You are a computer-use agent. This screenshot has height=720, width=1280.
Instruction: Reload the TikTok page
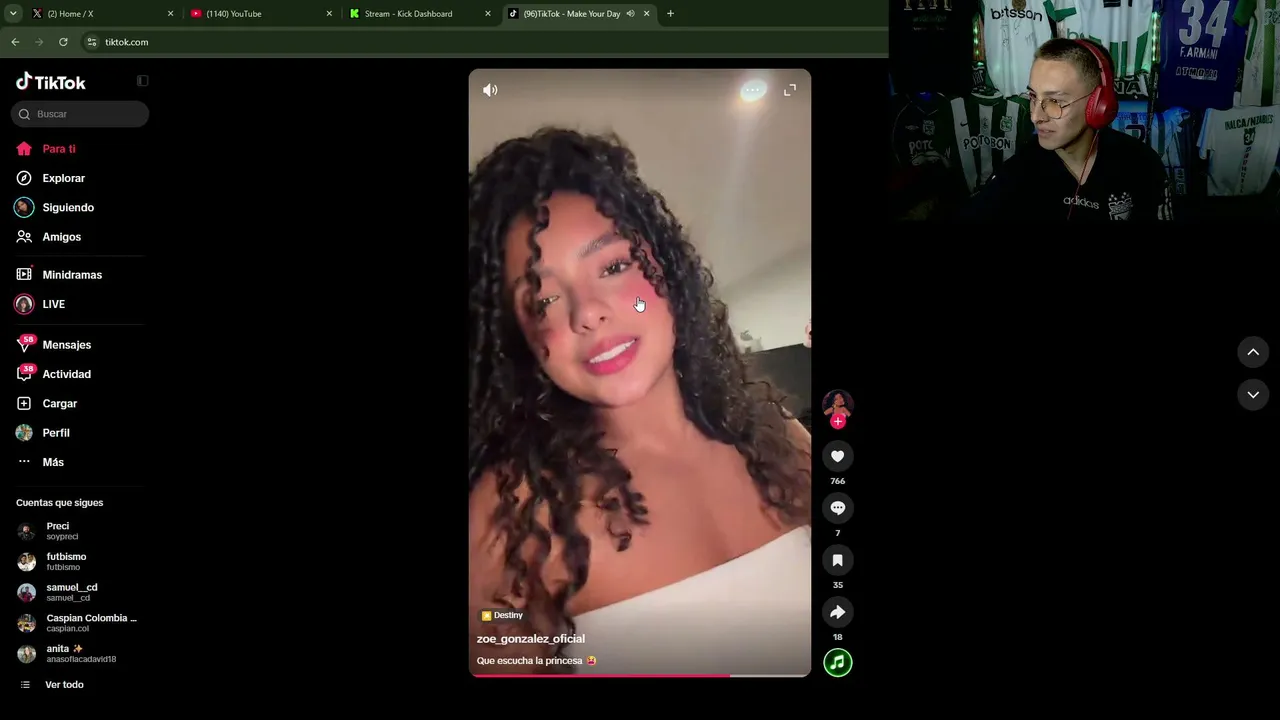[63, 42]
